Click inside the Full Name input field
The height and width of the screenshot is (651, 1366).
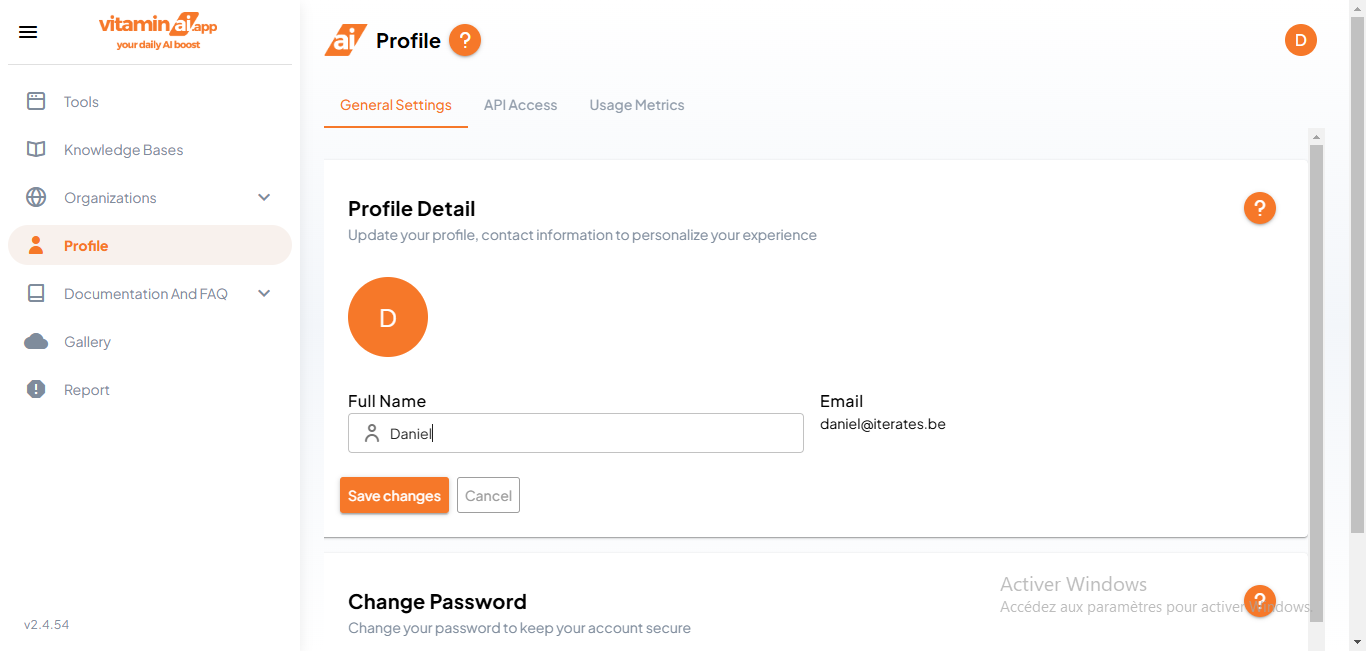click(576, 432)
